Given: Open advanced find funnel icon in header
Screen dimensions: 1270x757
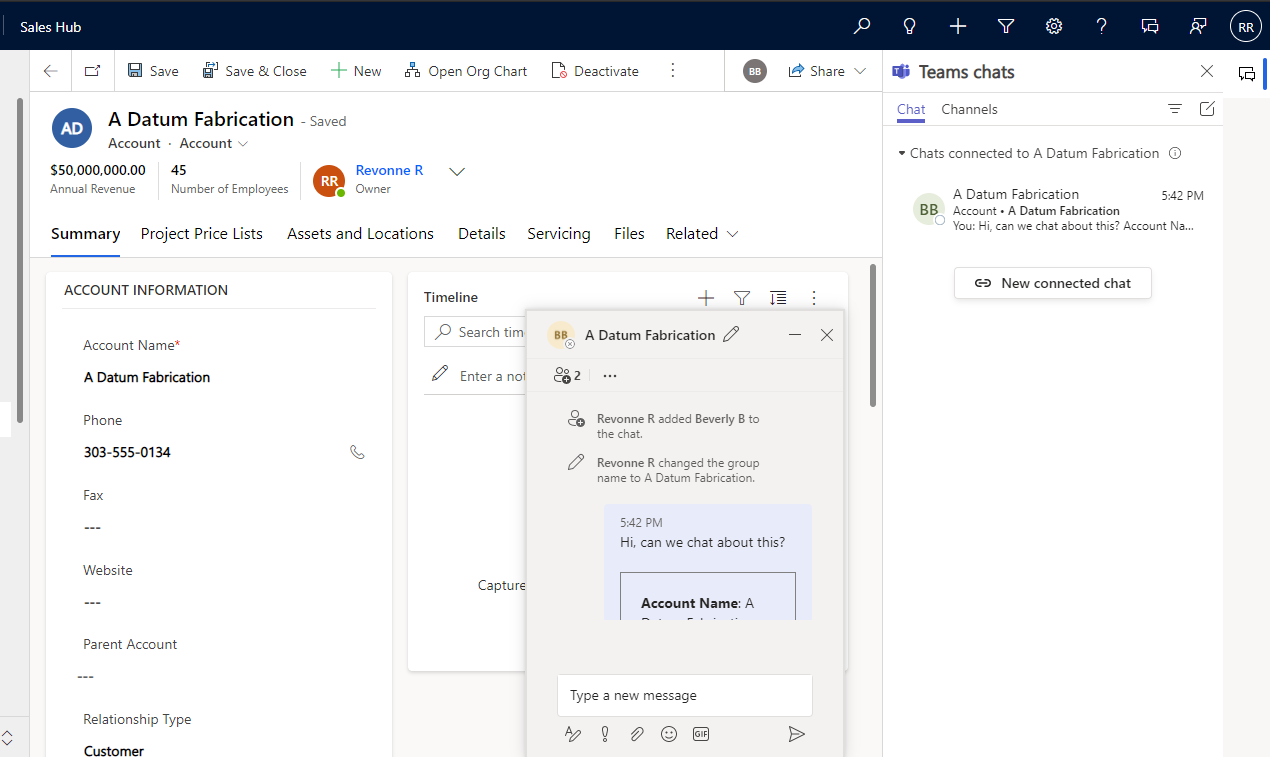Looking at the screenshot, I should coord(1006,27).
